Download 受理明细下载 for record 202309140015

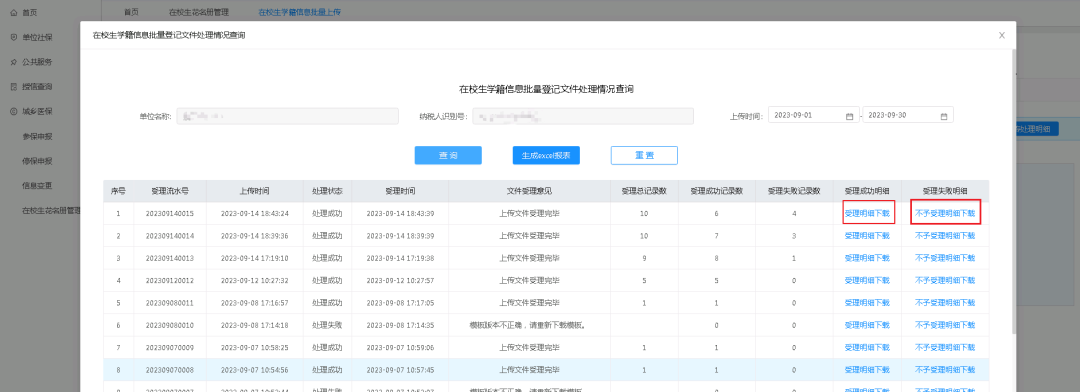(x=867, y=214)
